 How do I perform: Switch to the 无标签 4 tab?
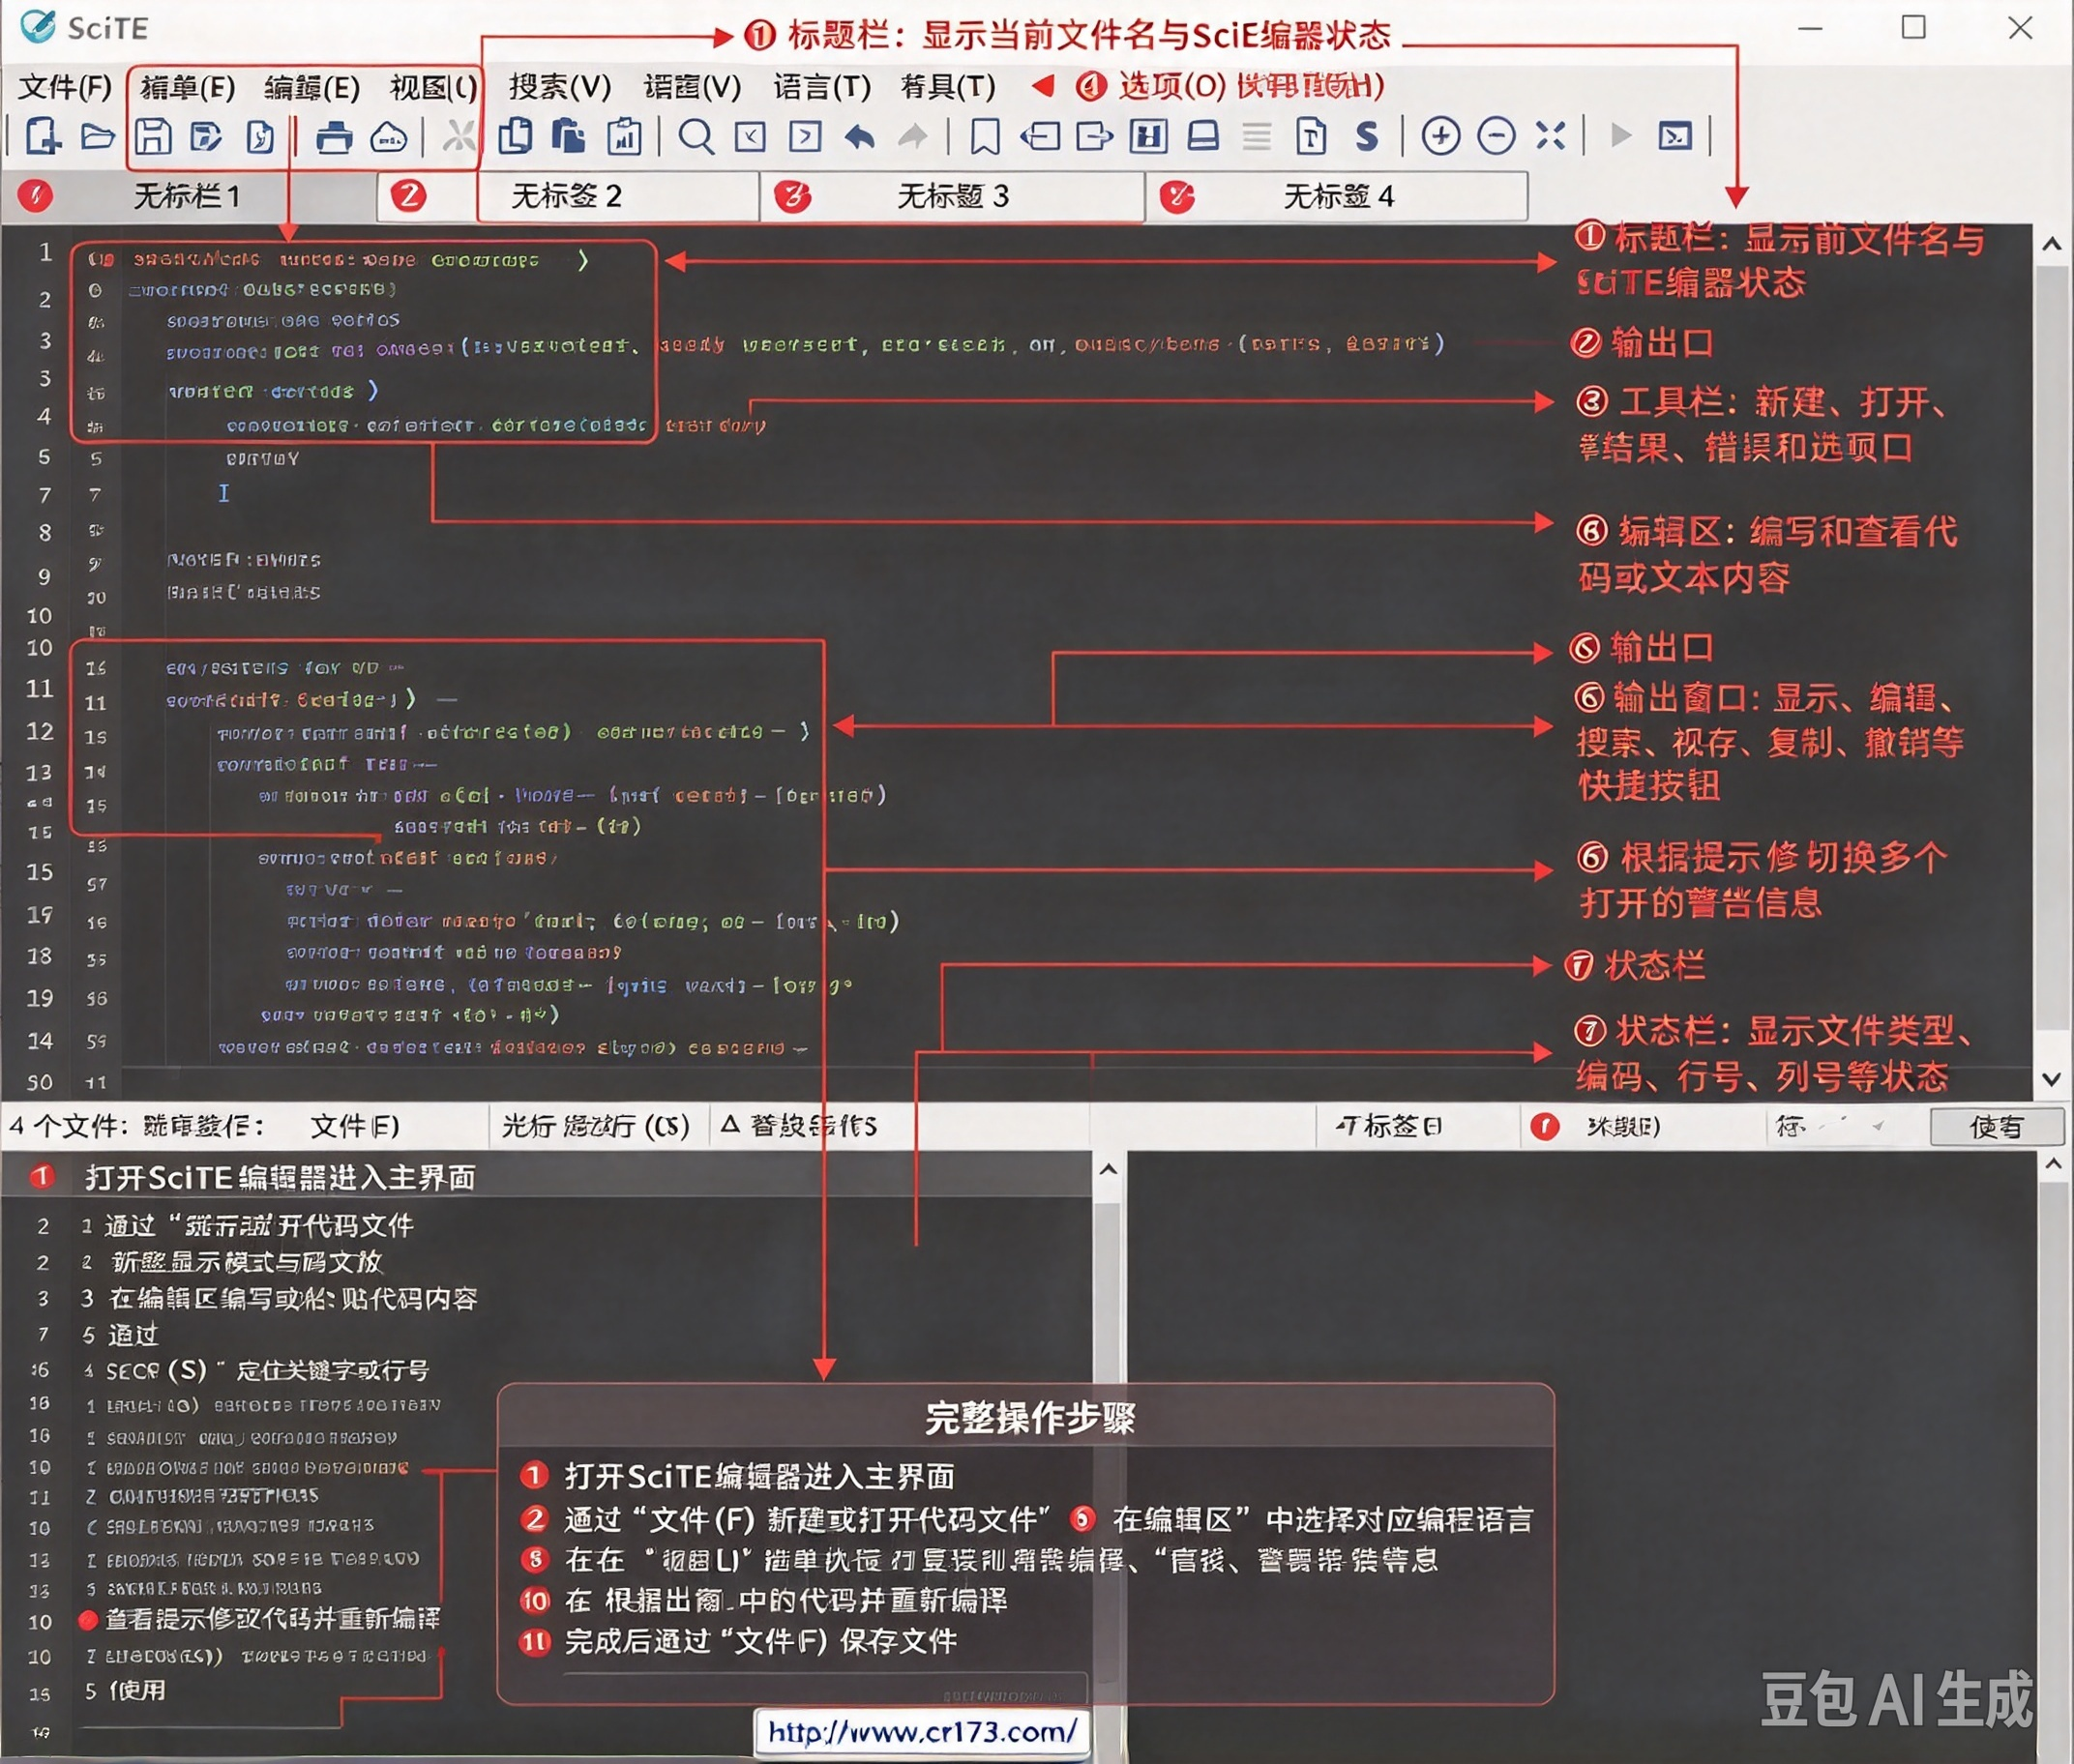[1338, 196]
